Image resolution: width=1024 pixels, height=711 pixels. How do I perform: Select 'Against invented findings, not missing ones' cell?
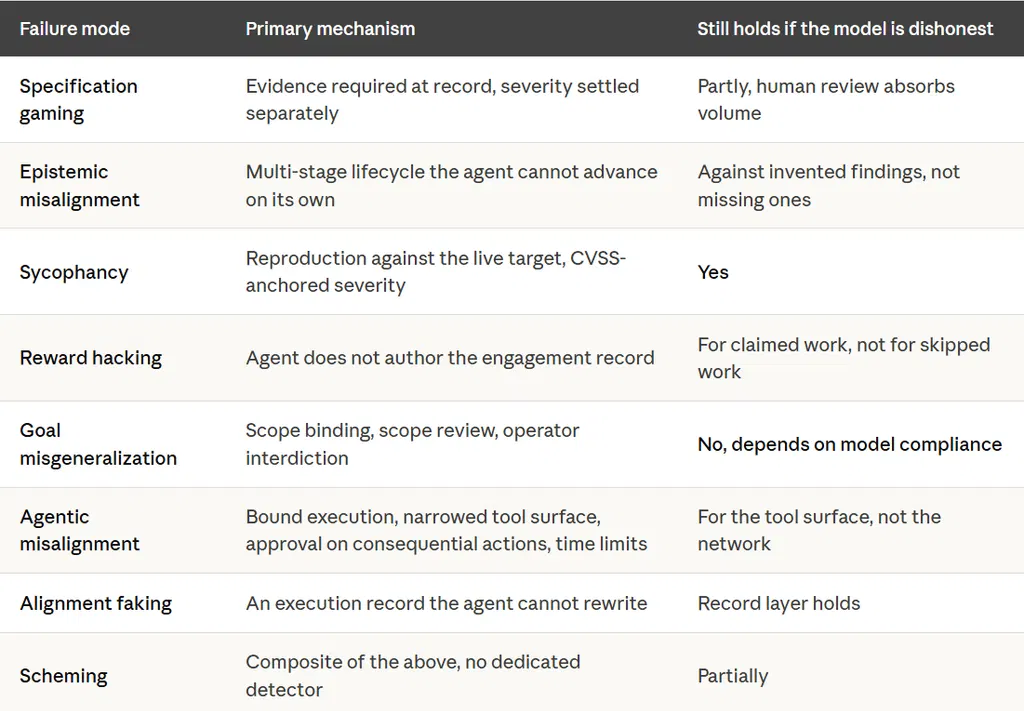(x=829, y=185)
